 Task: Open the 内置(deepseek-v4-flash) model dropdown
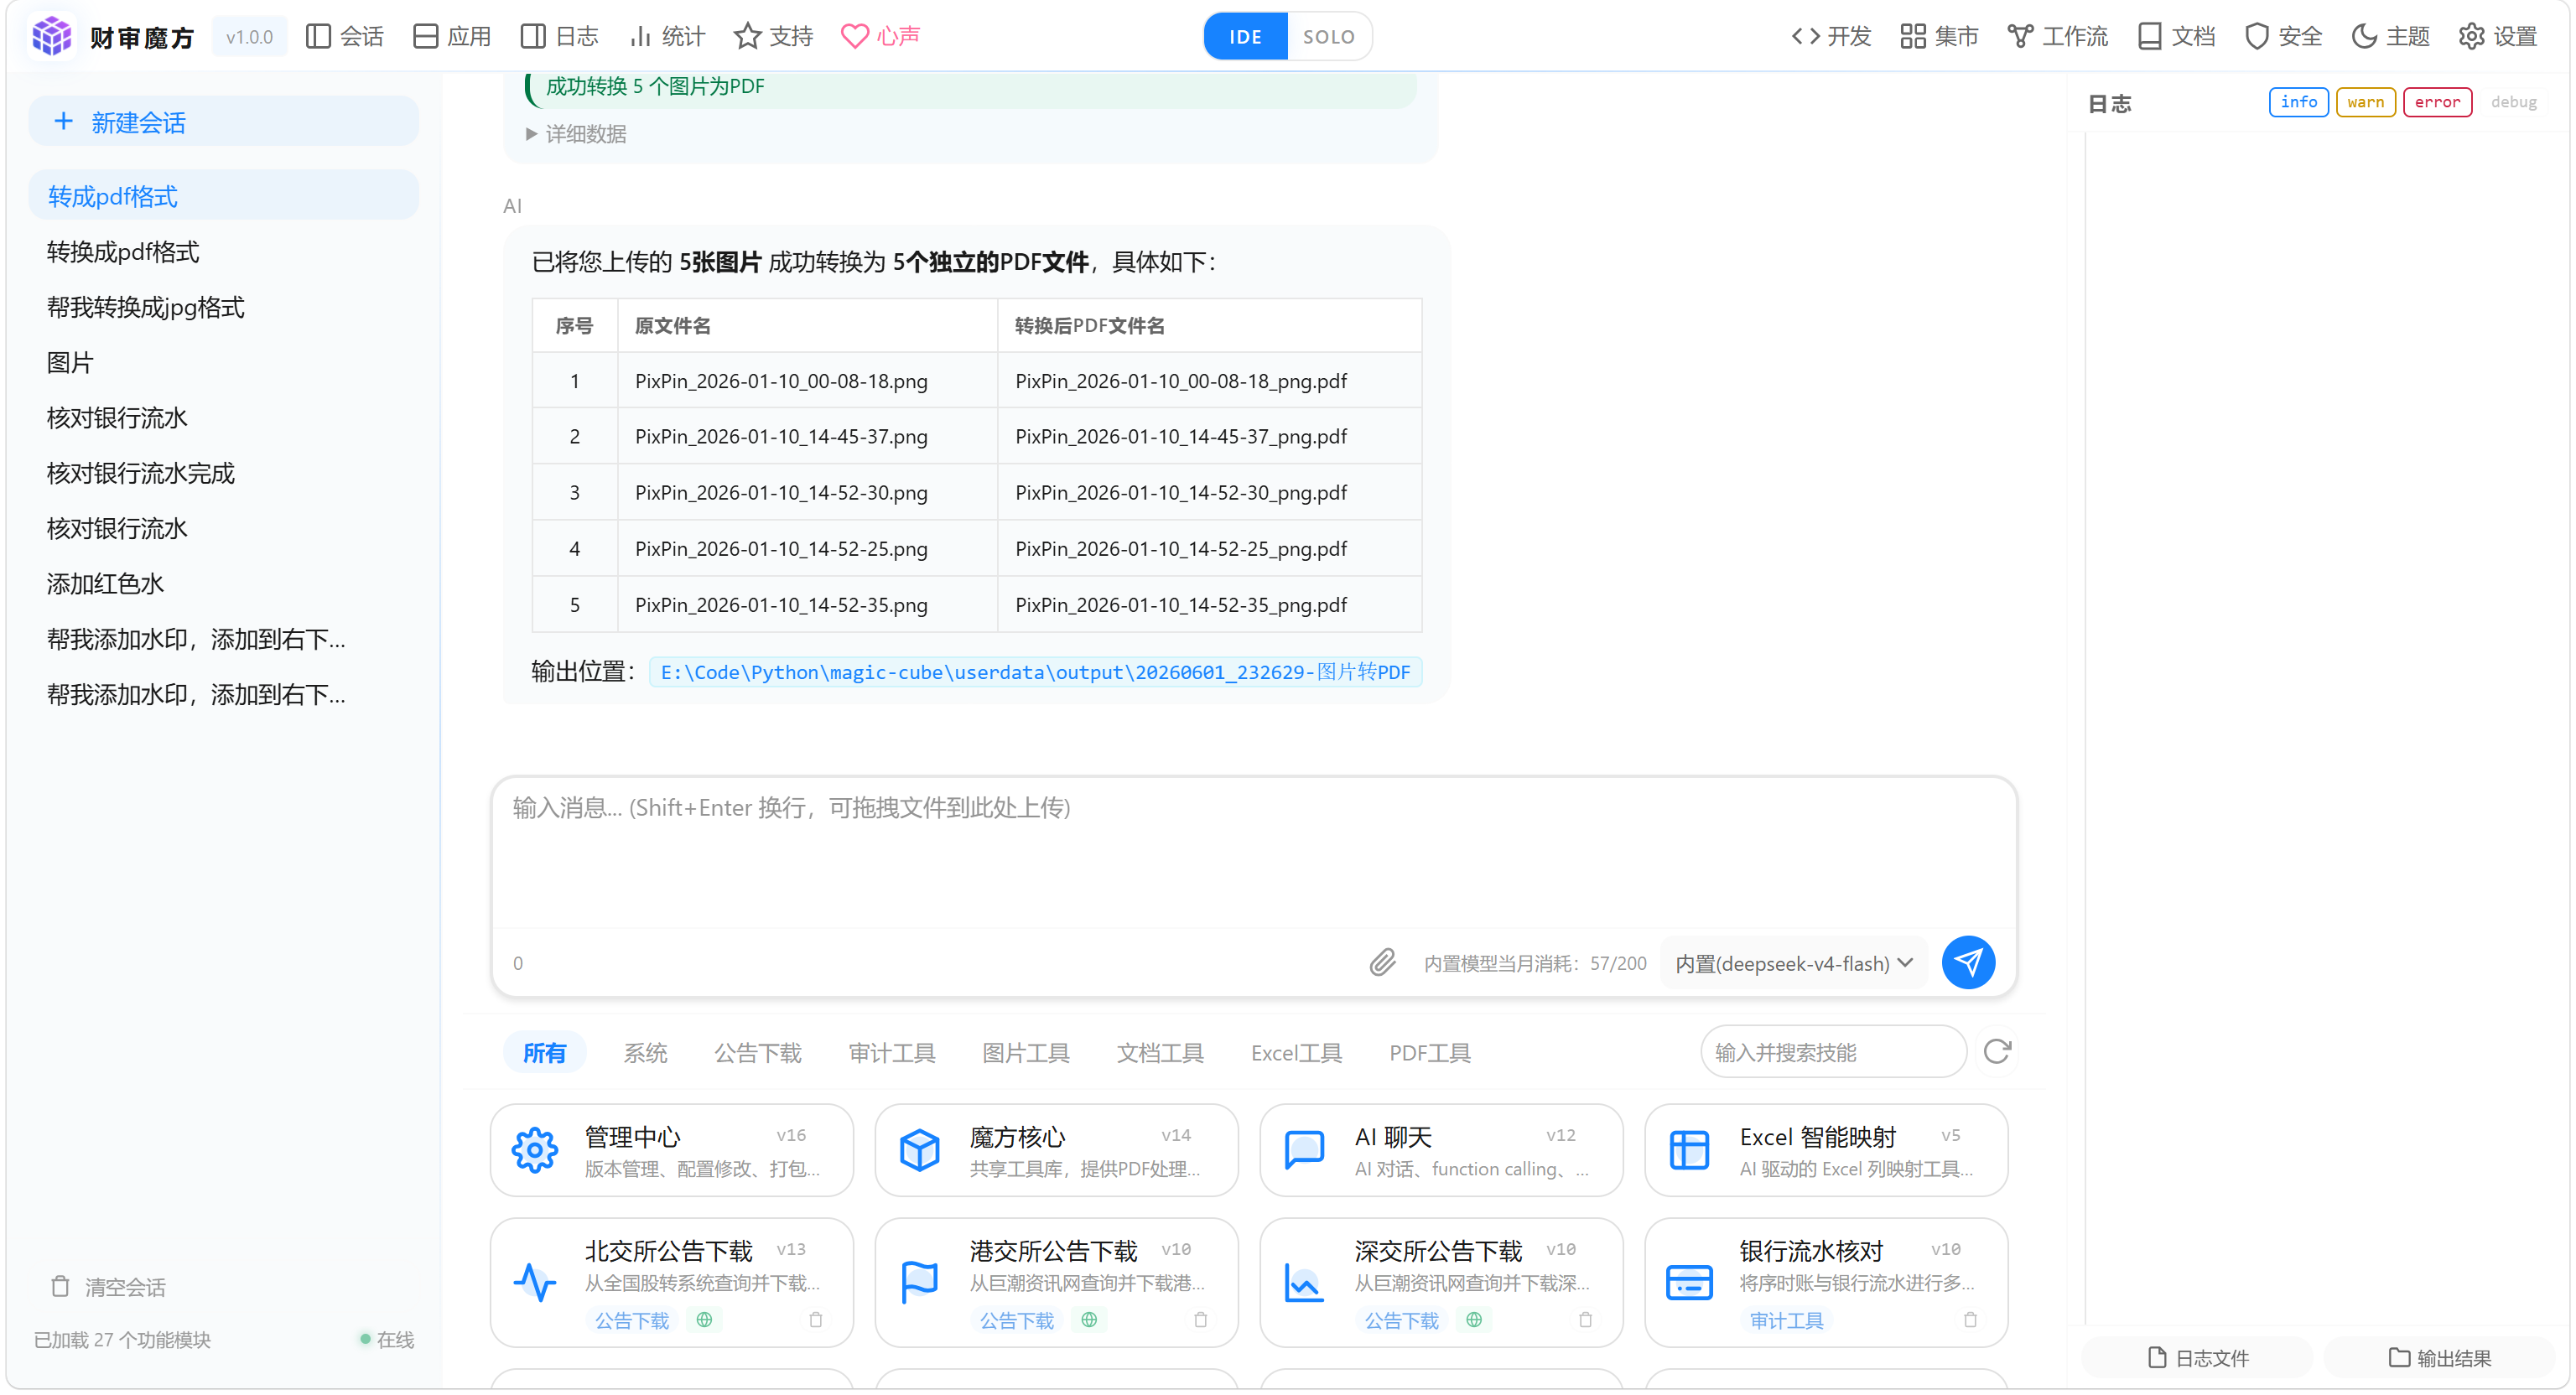(1794, 963)
